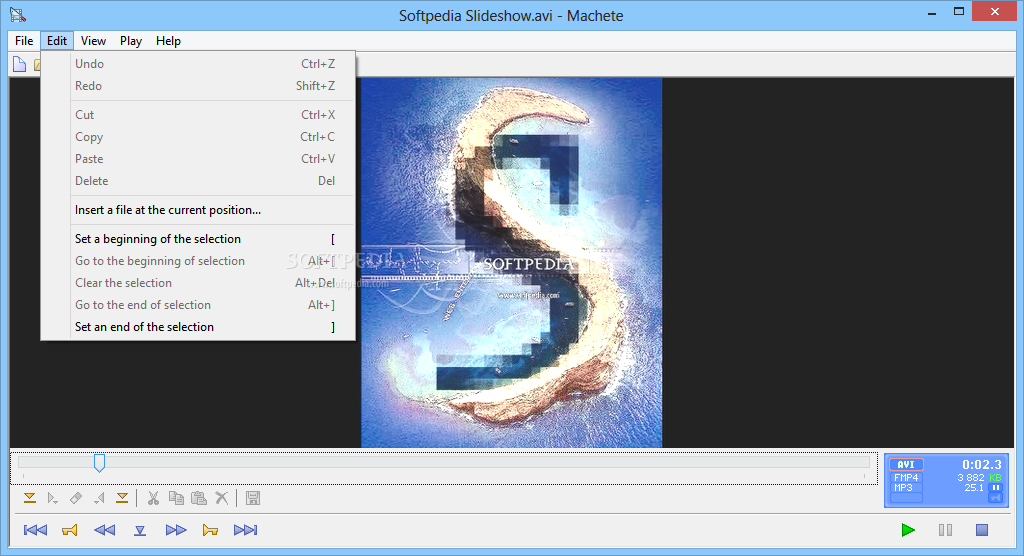The width and height of the screenshot is (1024, 556).
Task: Choose Undo from the Edit menu
Action: tap(199, 63)
